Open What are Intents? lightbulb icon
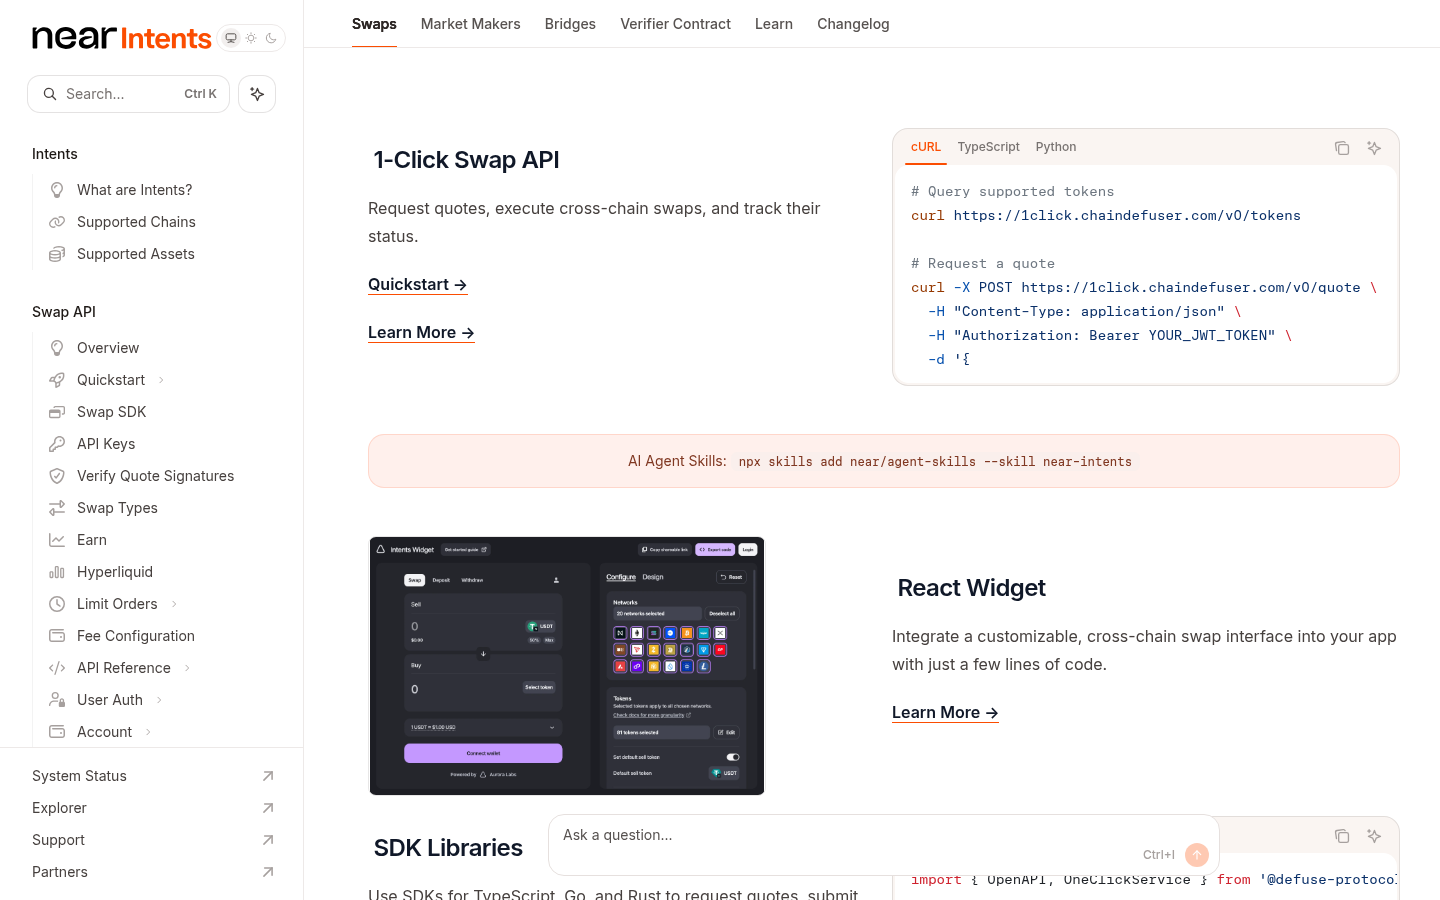The image size is (1440, 900). pyautogui.click(x=57, y=190)
